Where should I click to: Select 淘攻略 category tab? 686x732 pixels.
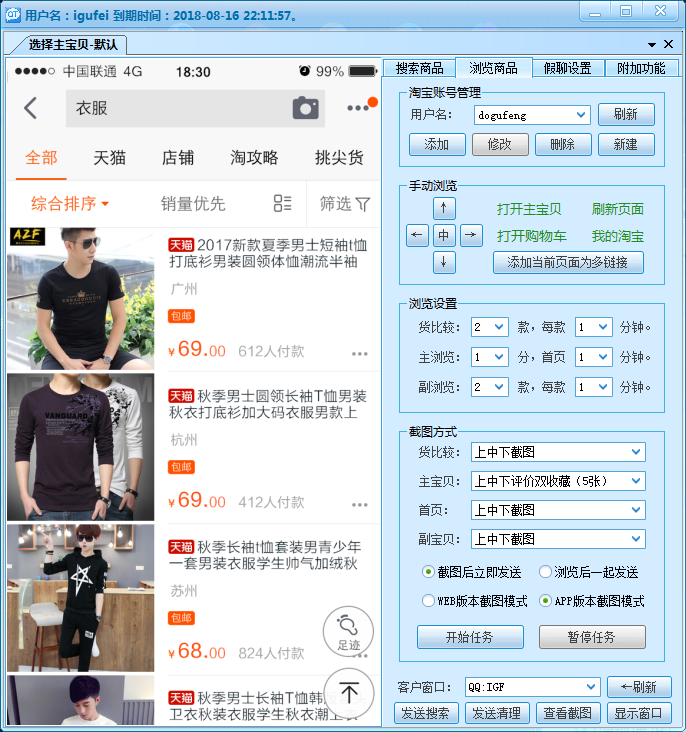pos(254,158)
